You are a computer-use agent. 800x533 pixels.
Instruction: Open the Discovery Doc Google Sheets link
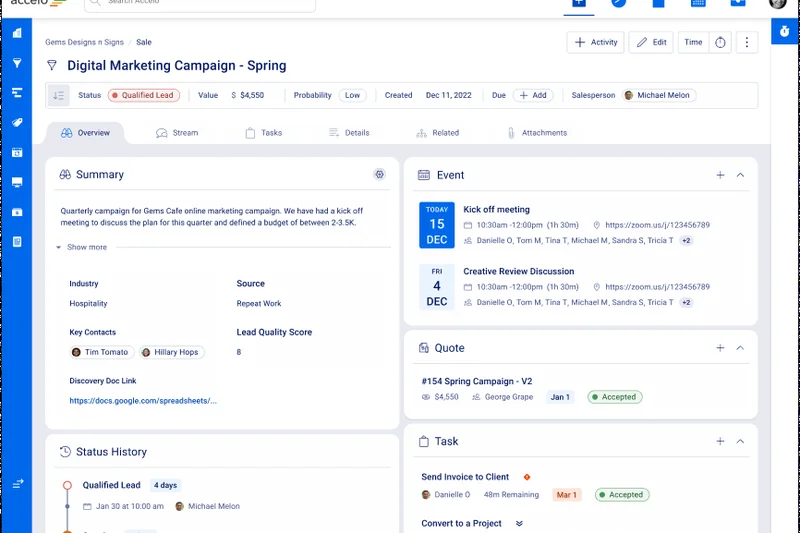[143, 401]
